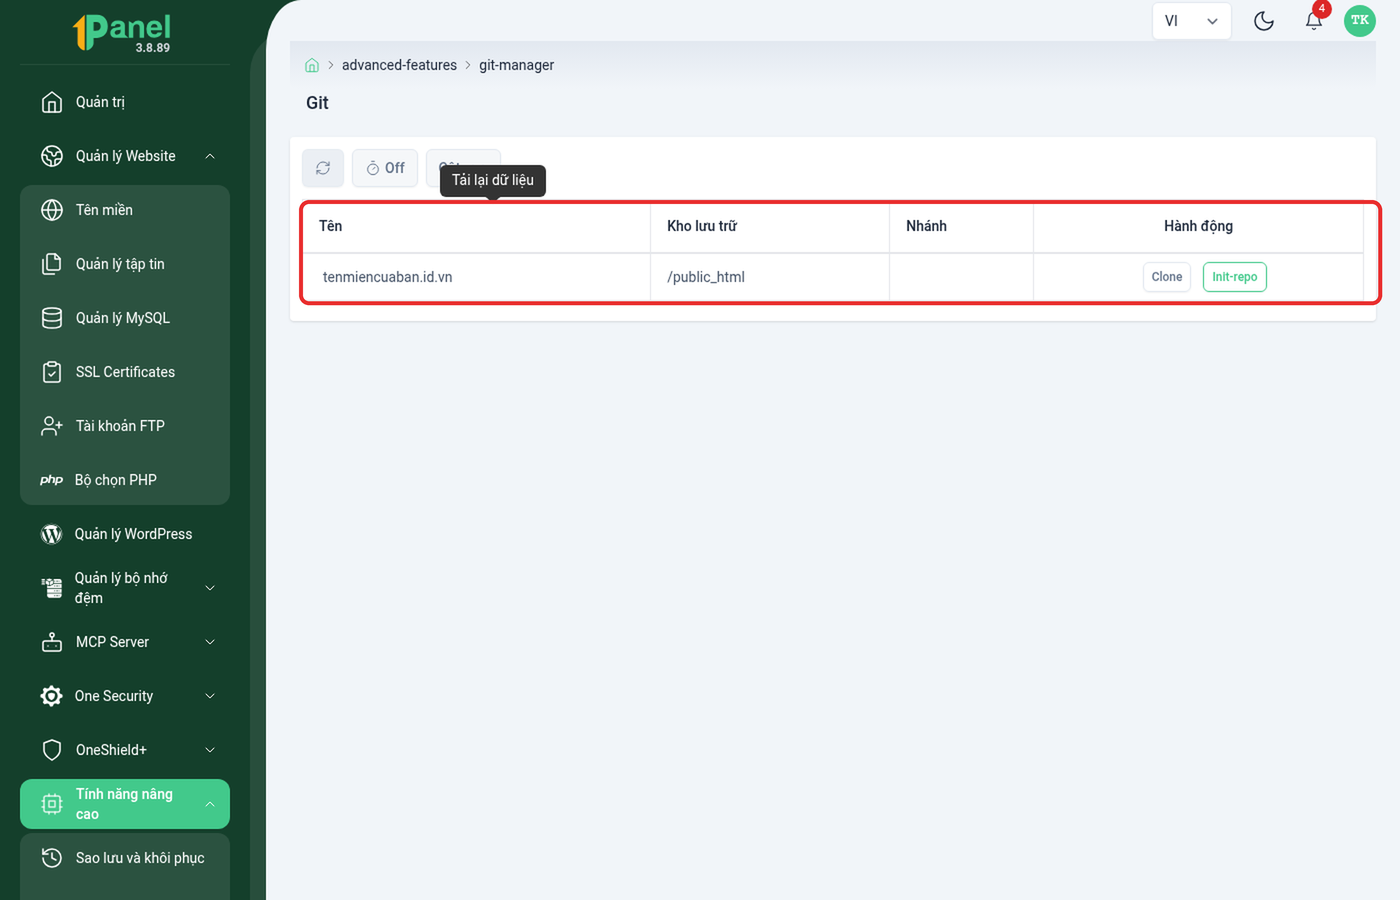Viewport: 1400px width, 900px height.
Task: Click the Hành động column header
Action: [1198, 226]
